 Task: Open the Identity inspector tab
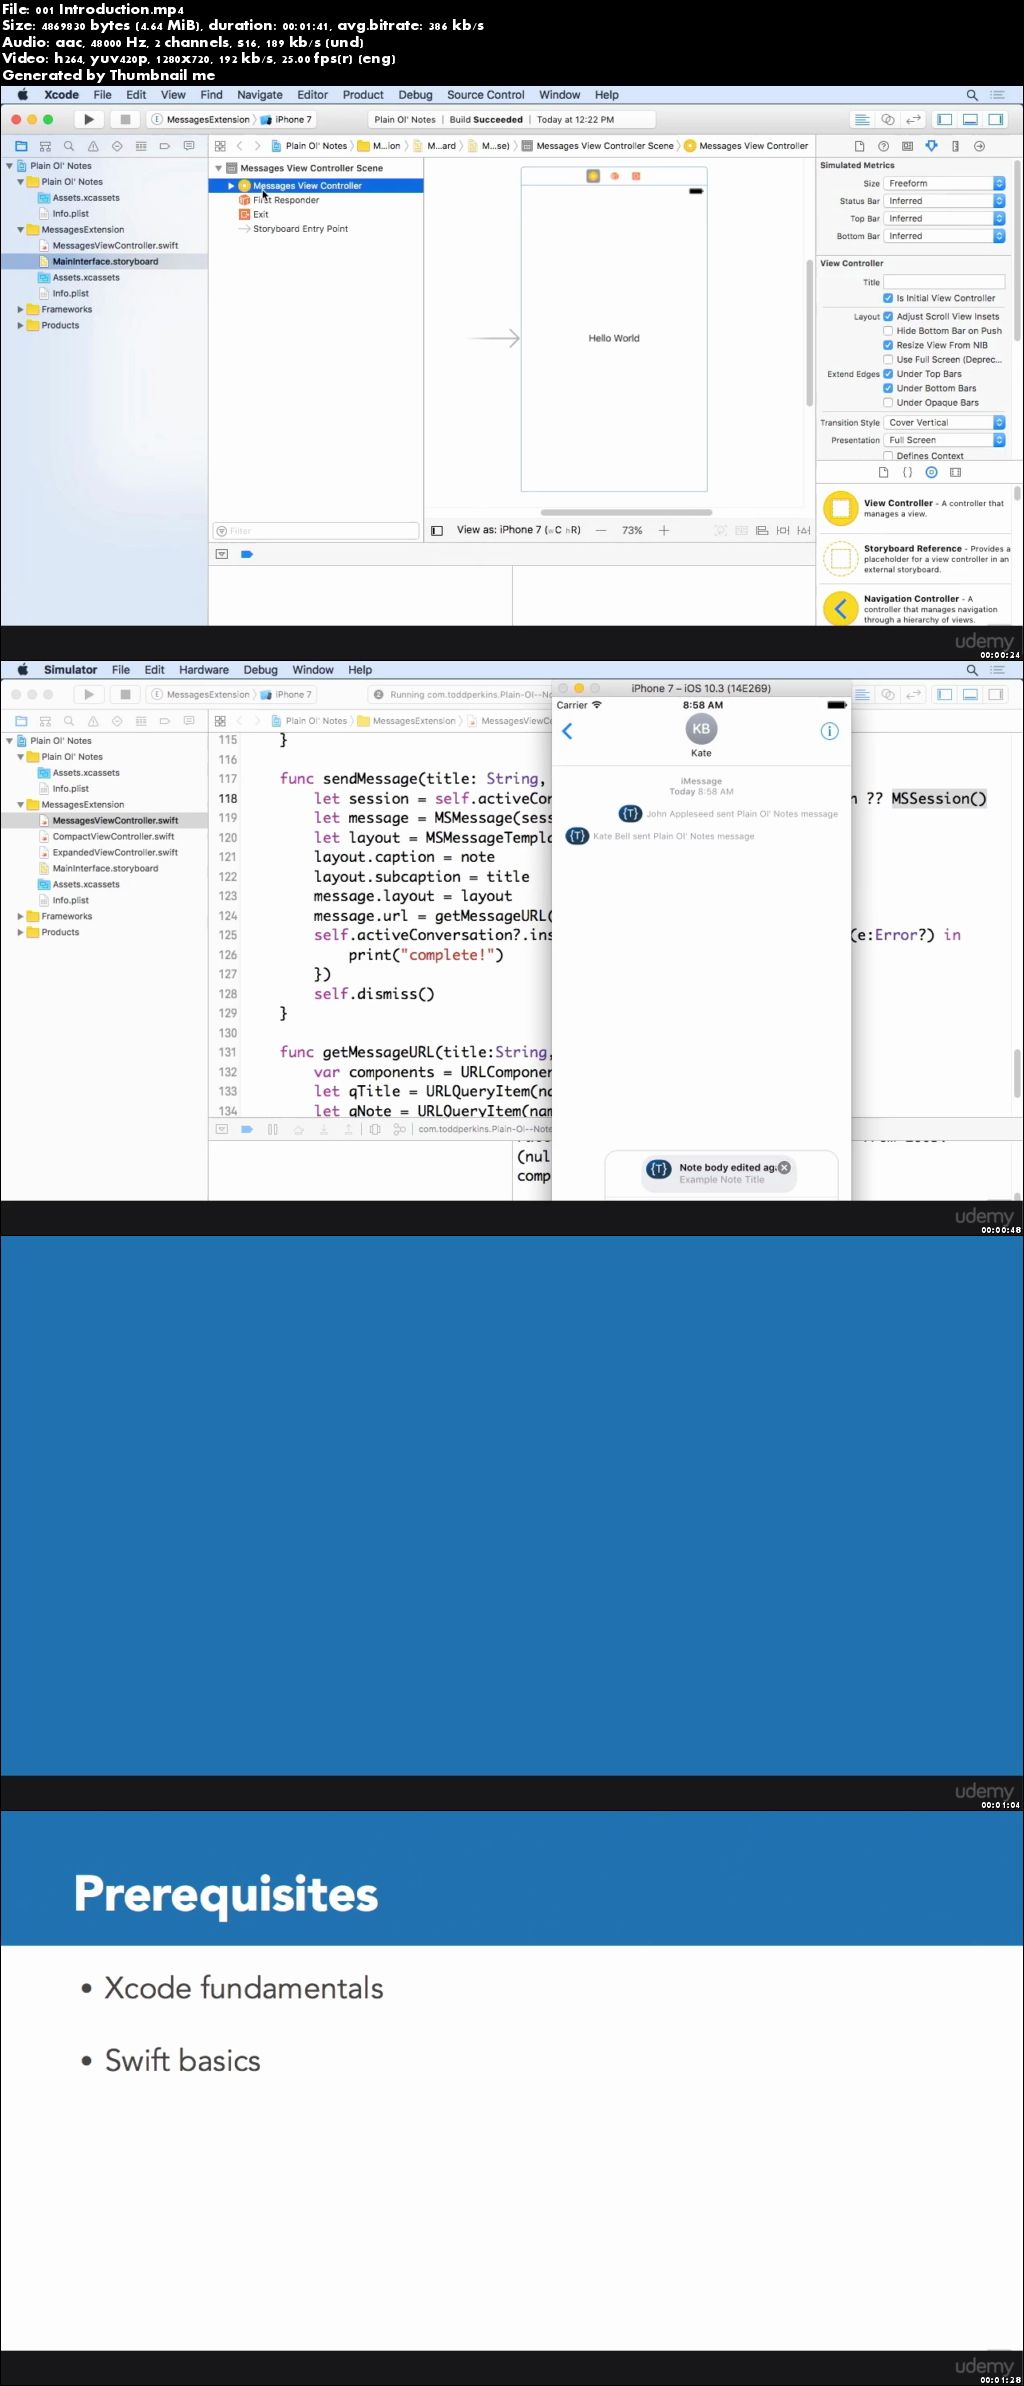click(907, 146)
